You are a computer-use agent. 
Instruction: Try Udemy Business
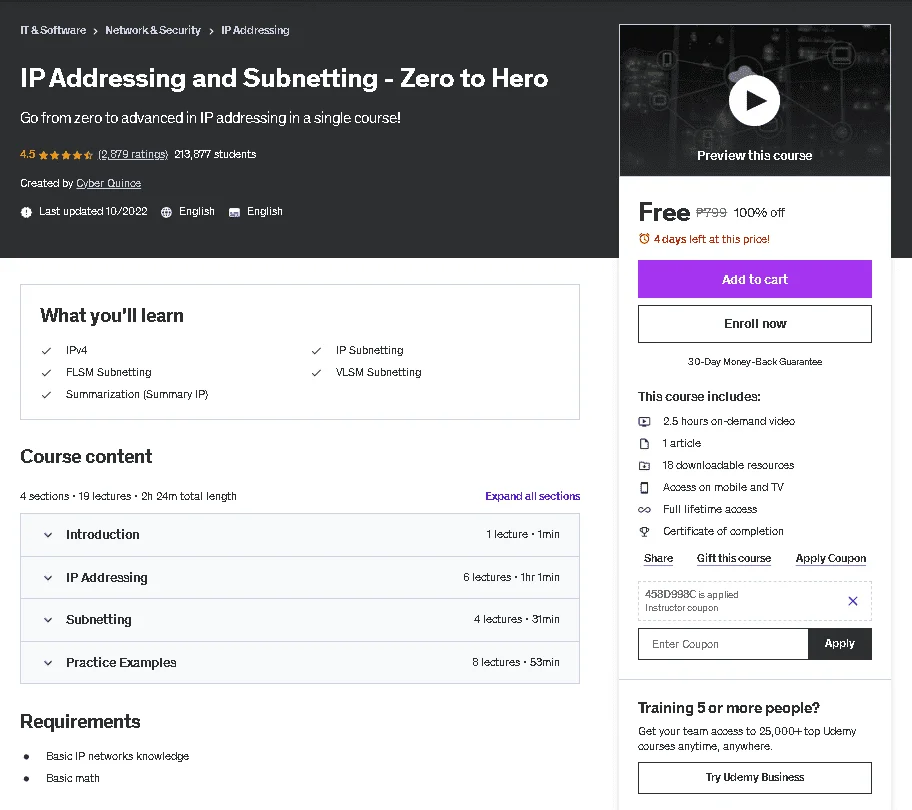click(754, 777)
